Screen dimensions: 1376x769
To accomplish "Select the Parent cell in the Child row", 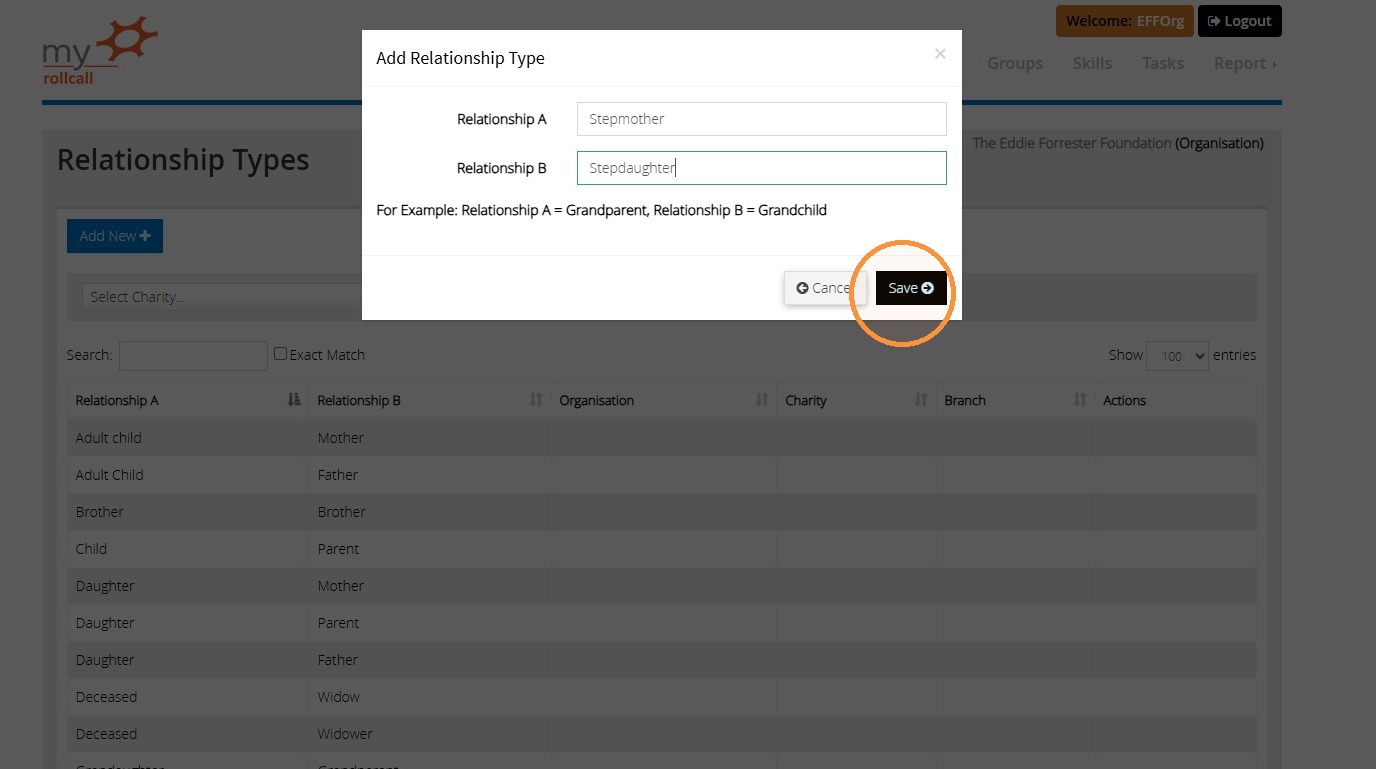I will [x=430, y=549].
